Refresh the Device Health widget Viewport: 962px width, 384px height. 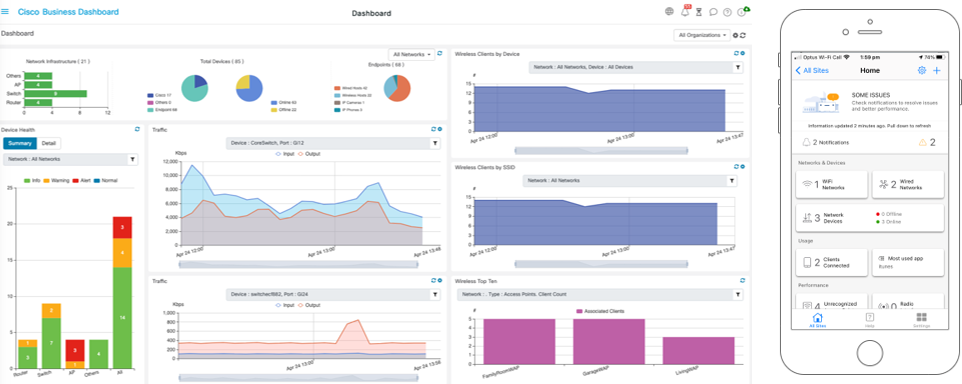click(137, 129)
